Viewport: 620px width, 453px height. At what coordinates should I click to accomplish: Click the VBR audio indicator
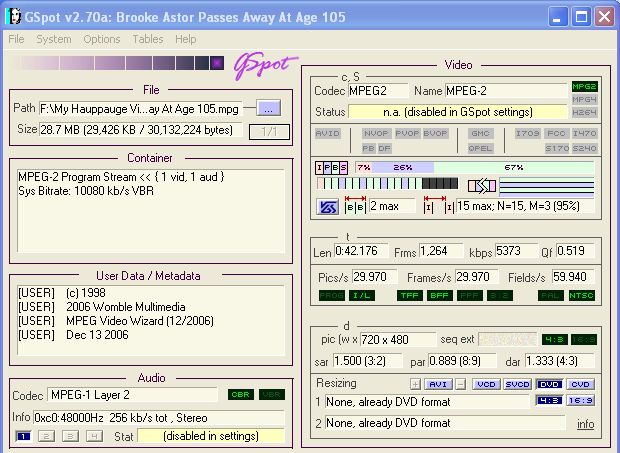(272, 394)
